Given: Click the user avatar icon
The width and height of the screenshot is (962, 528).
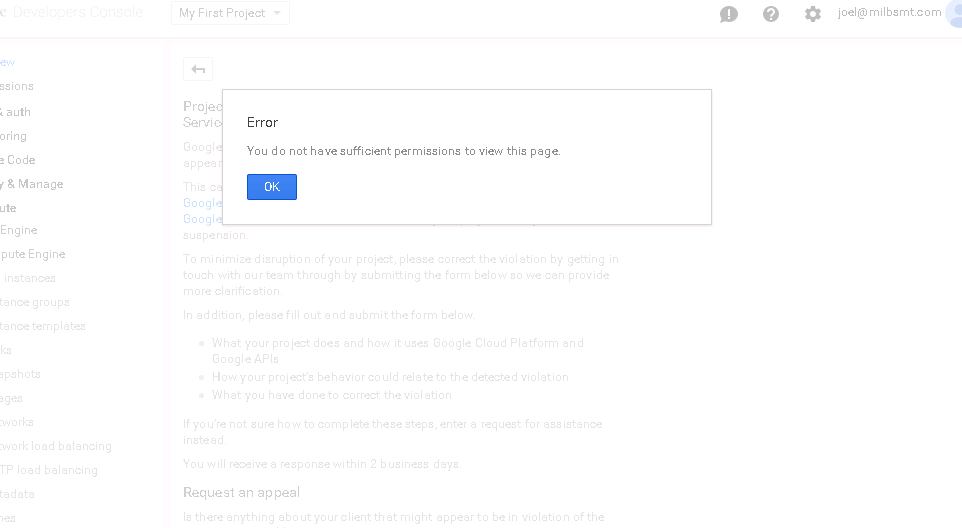Looking at the screenshot, I should click(x=954, y=13).
